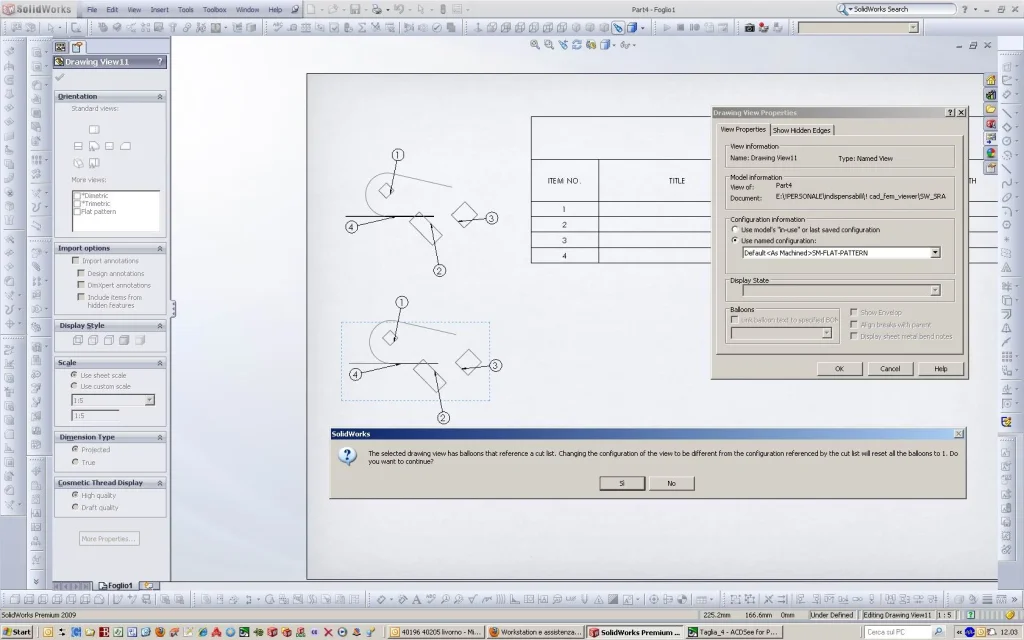Select the Use named configuration radio
This screenshot has width=1024, height=640.
[735, 240]
